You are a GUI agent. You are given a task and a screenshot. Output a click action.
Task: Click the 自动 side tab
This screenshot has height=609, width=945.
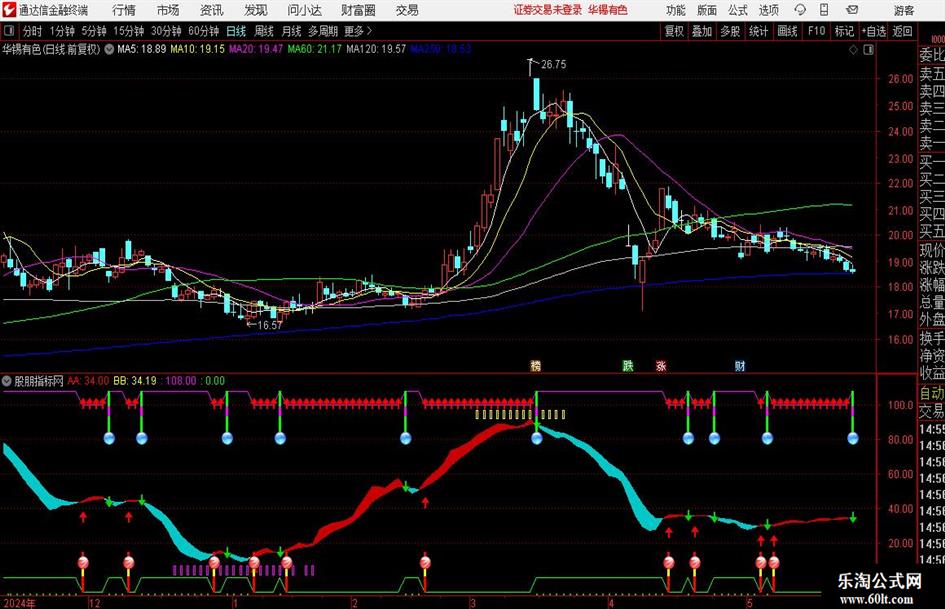pyautogui.click(x=932, y=393)
